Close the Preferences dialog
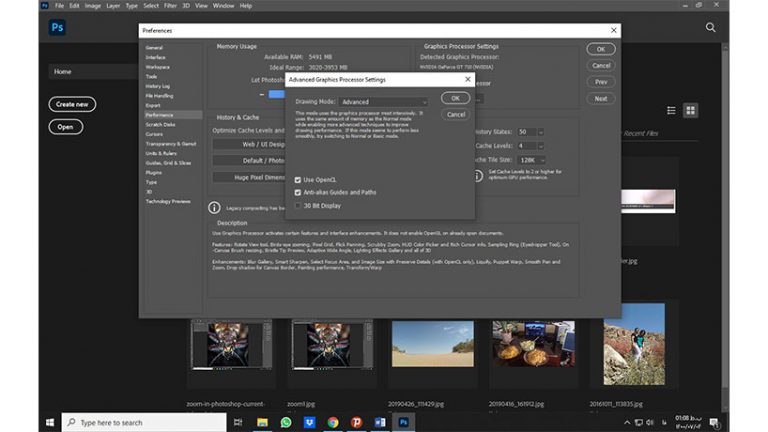The image size is (768, 432). (x=613, y=30)
